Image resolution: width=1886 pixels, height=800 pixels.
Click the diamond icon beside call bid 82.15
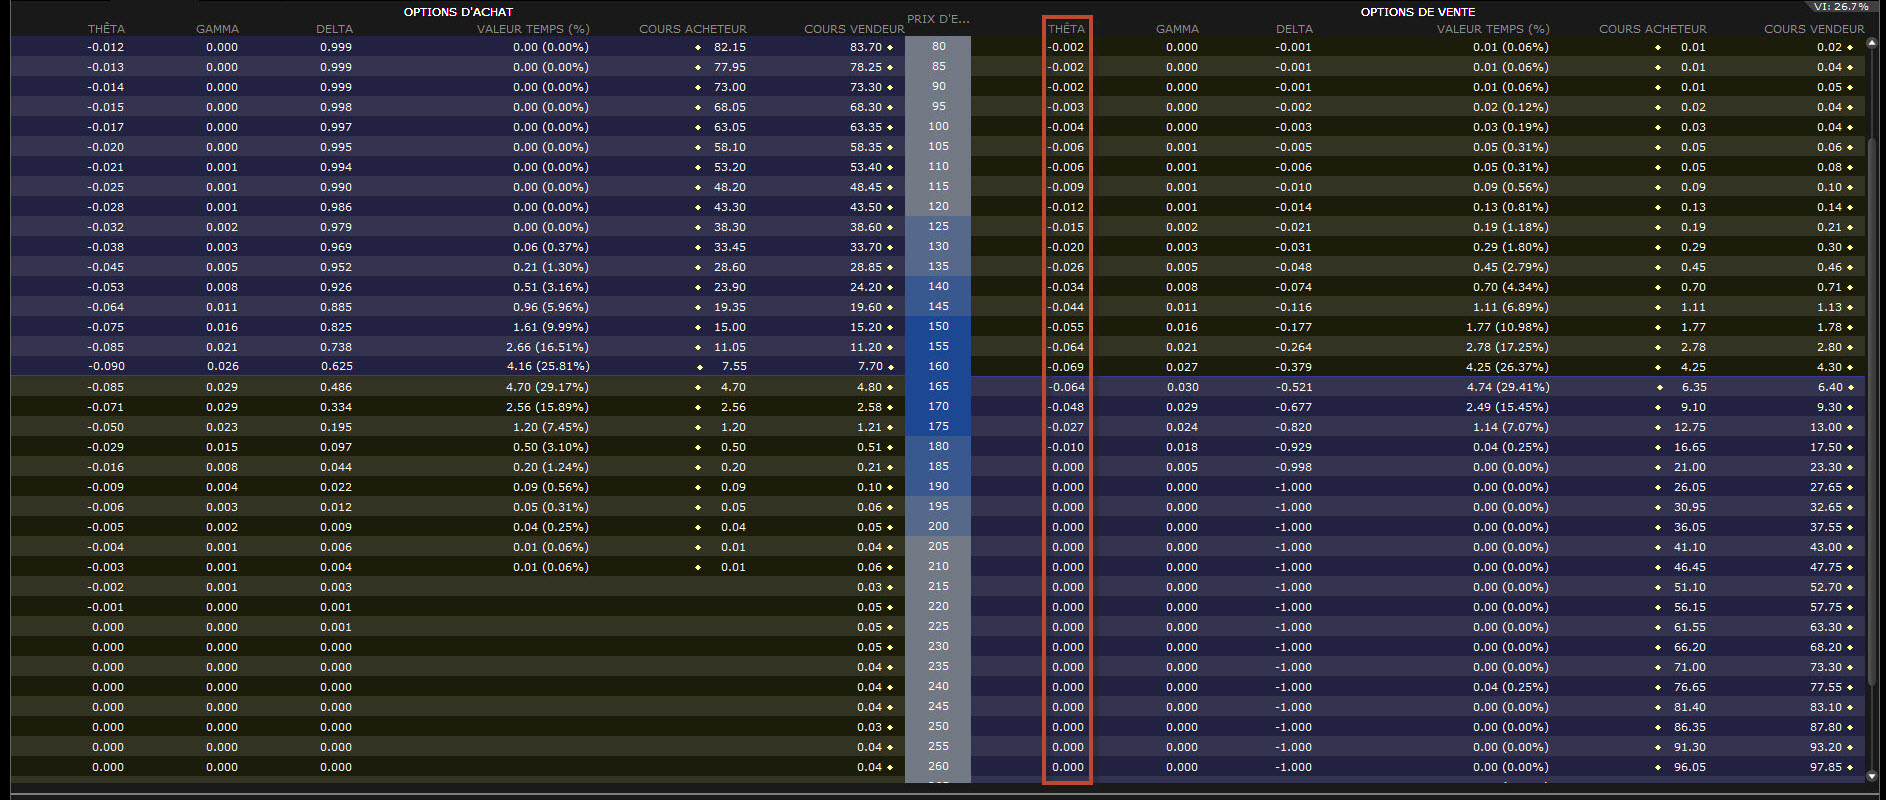coord(698,47)
